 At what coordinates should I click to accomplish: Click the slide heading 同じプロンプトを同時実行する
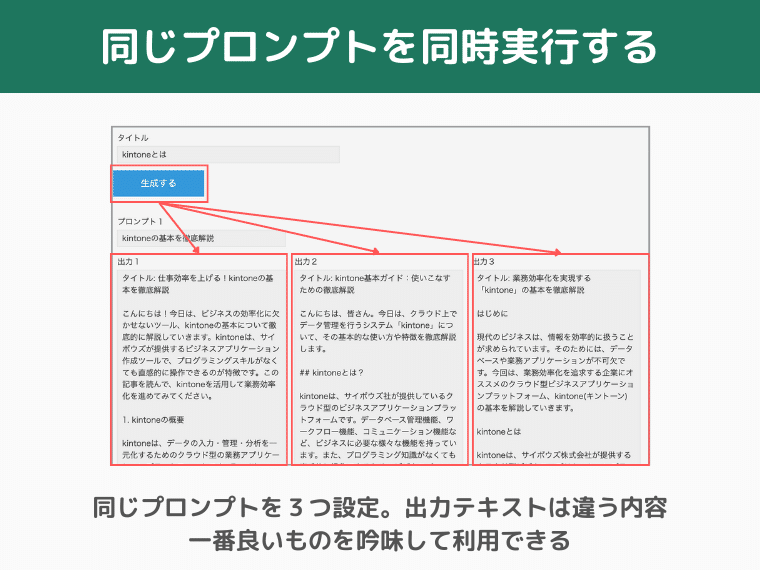coord(380,47)
